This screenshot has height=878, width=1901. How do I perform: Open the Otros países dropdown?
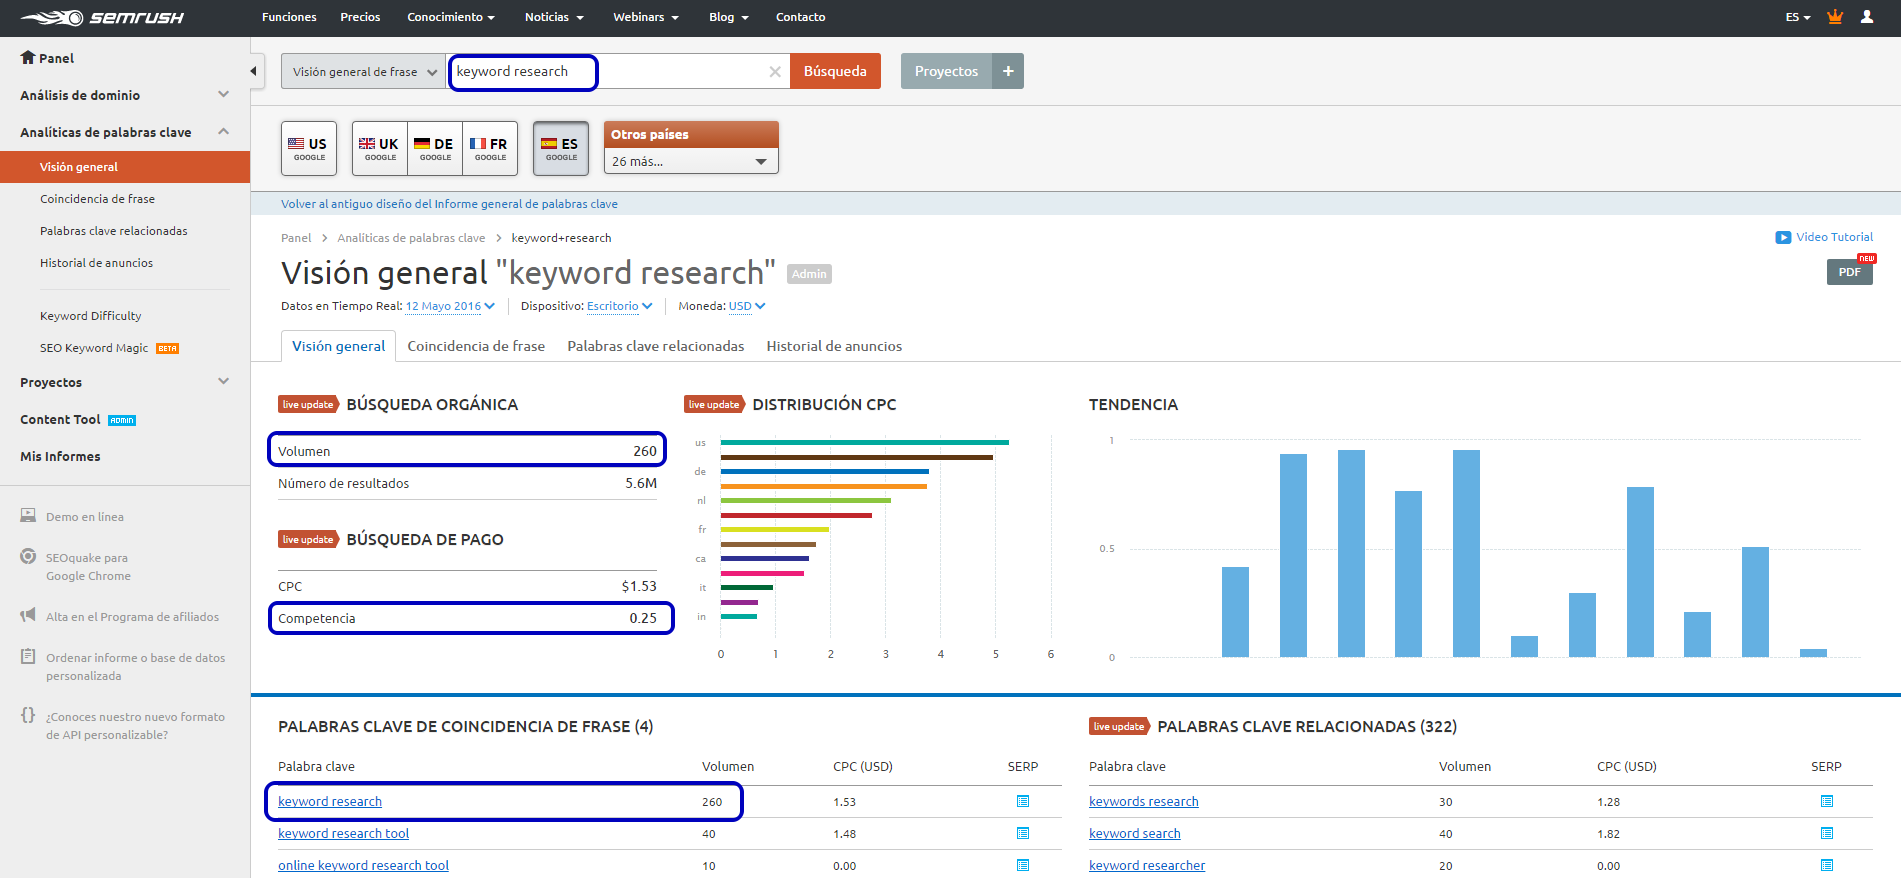[691, 161]
